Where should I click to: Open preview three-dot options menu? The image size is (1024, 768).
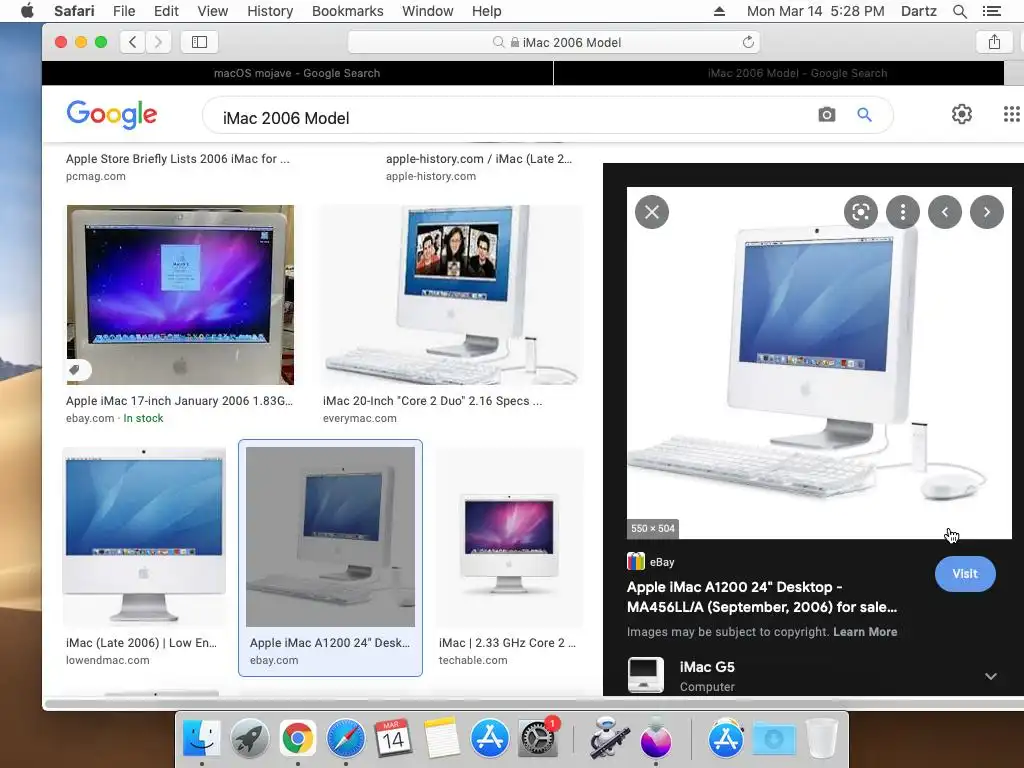point(903,212)
